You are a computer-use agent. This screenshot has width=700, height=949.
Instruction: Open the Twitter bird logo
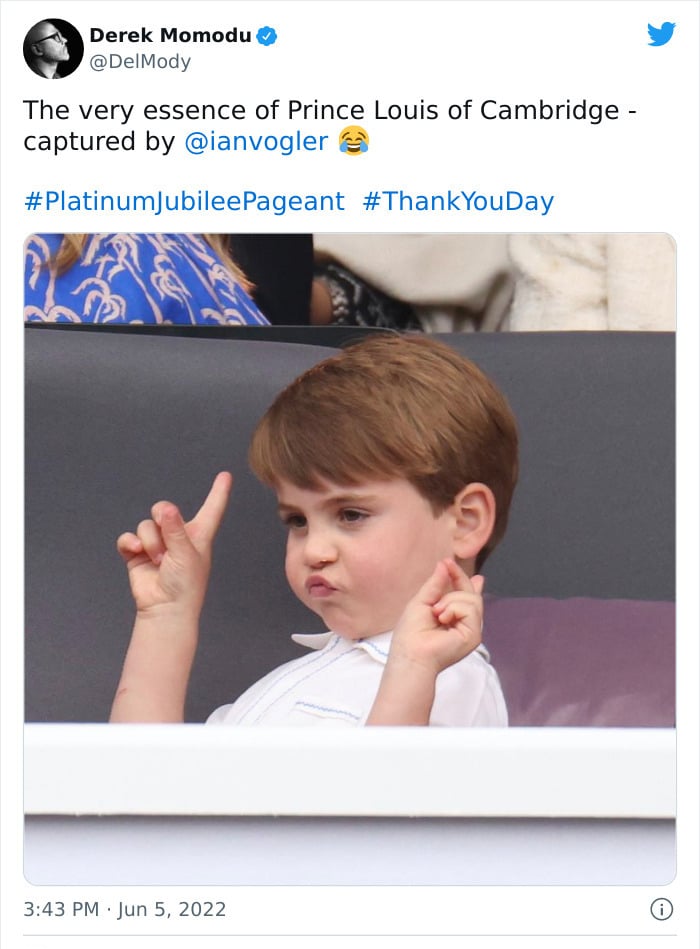[x=661, y=34]
